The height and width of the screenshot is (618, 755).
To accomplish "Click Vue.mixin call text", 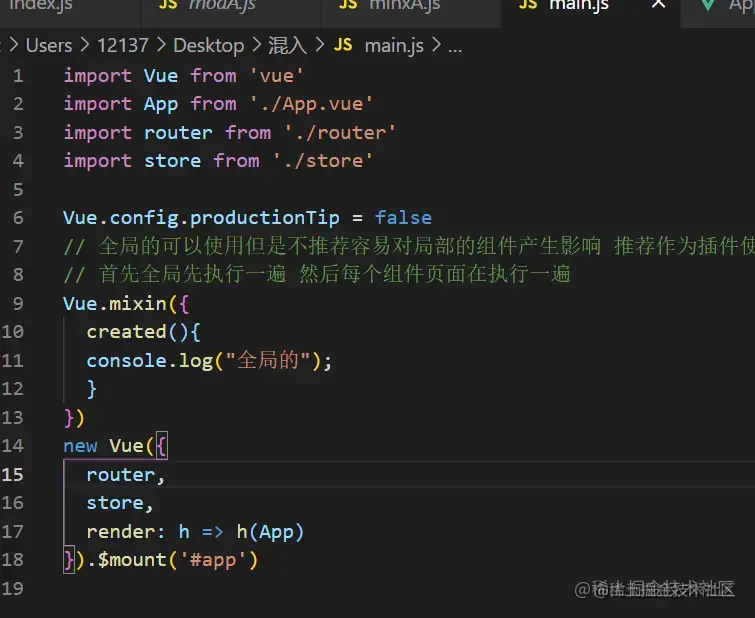I will [x=115, y=304].
